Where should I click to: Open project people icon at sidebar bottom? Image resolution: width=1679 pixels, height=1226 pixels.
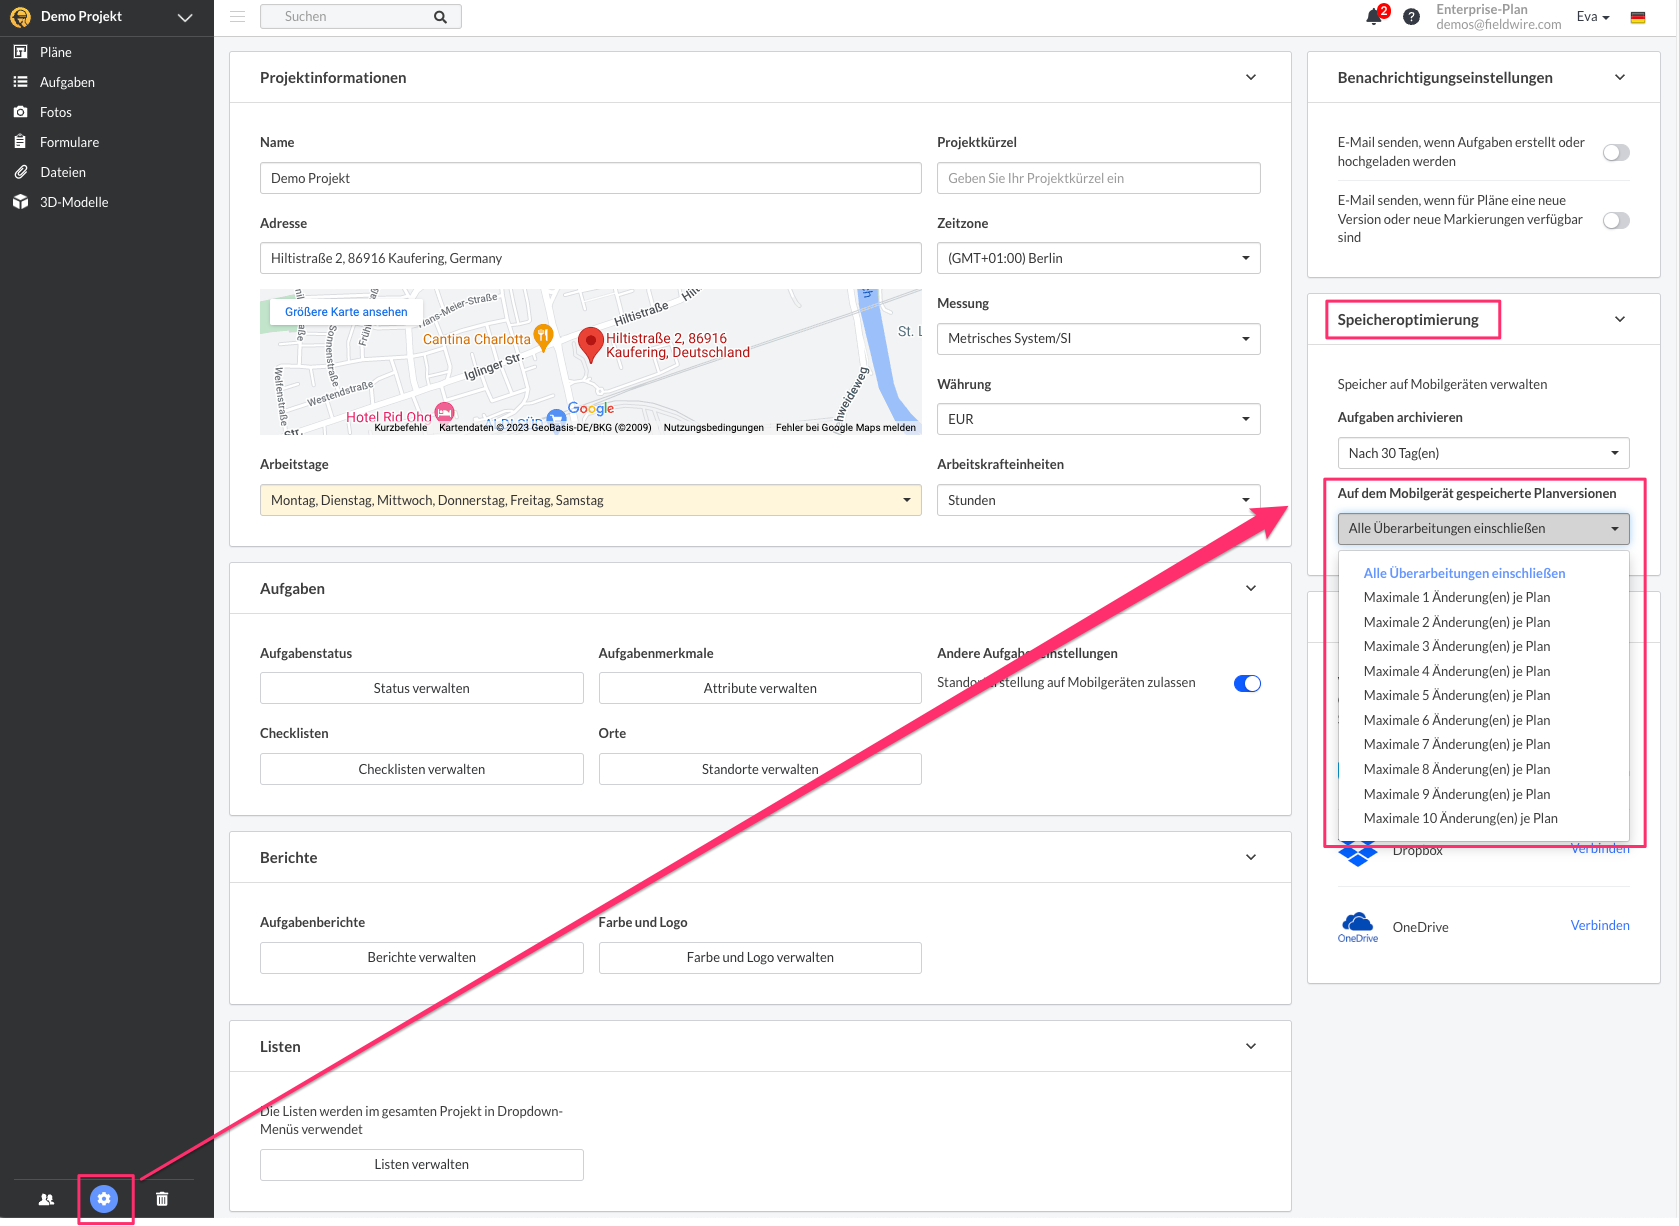point(46,1199)
